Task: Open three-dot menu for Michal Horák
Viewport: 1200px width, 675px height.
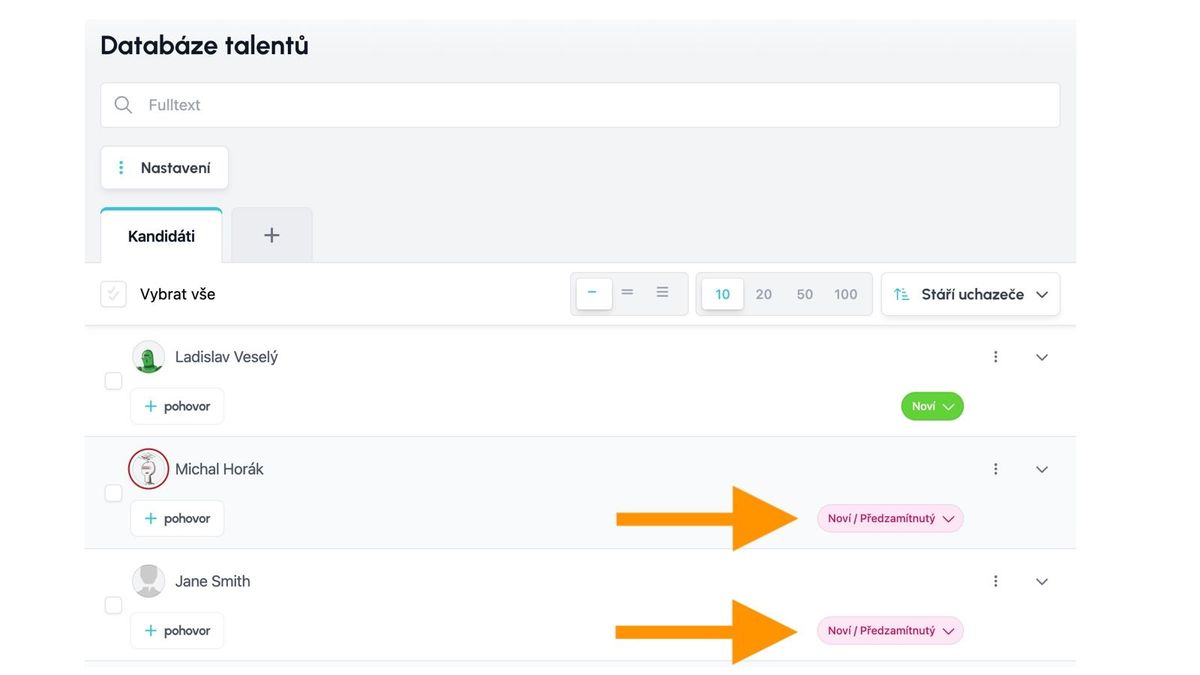Action: pos(995,469)
